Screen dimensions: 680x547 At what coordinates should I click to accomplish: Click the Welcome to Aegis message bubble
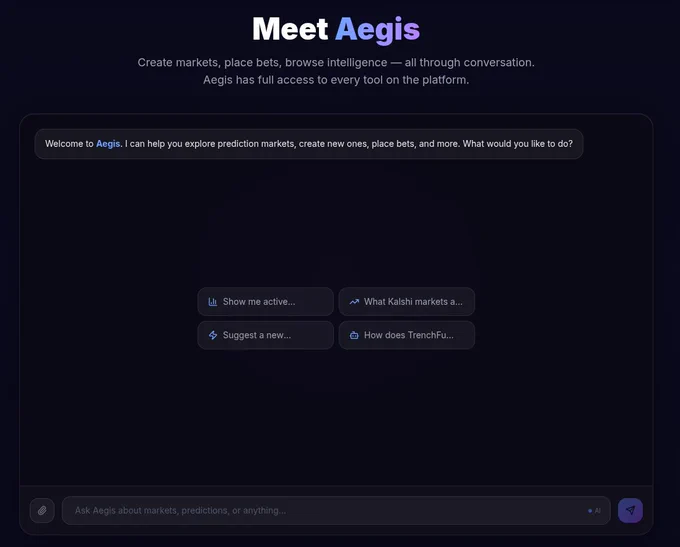309,144
